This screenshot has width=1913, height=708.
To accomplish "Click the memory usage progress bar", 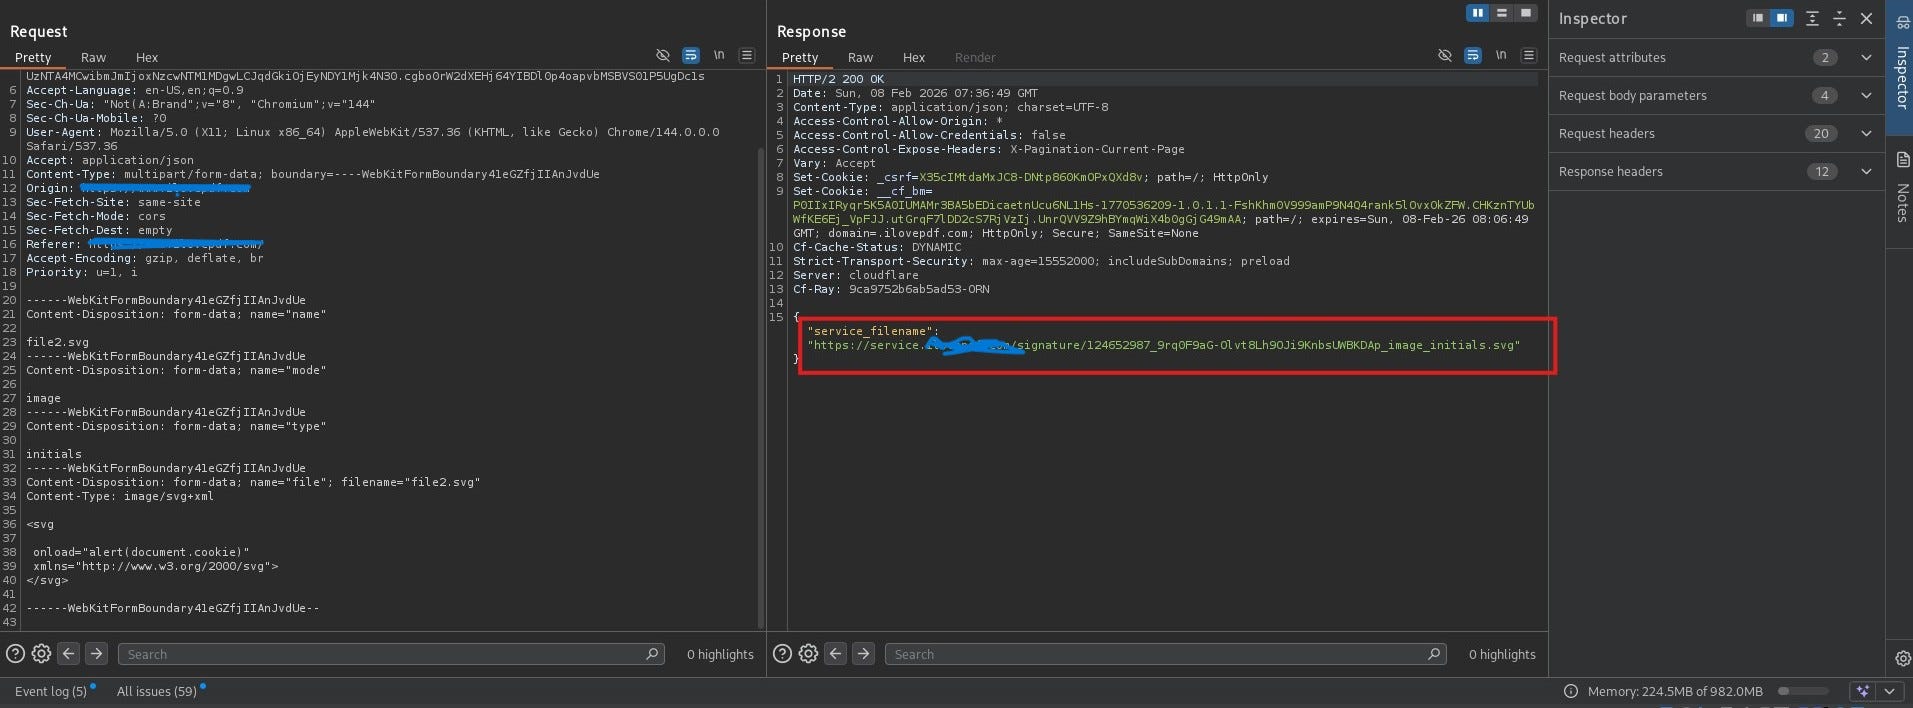I will click(x=1803, y=691).
